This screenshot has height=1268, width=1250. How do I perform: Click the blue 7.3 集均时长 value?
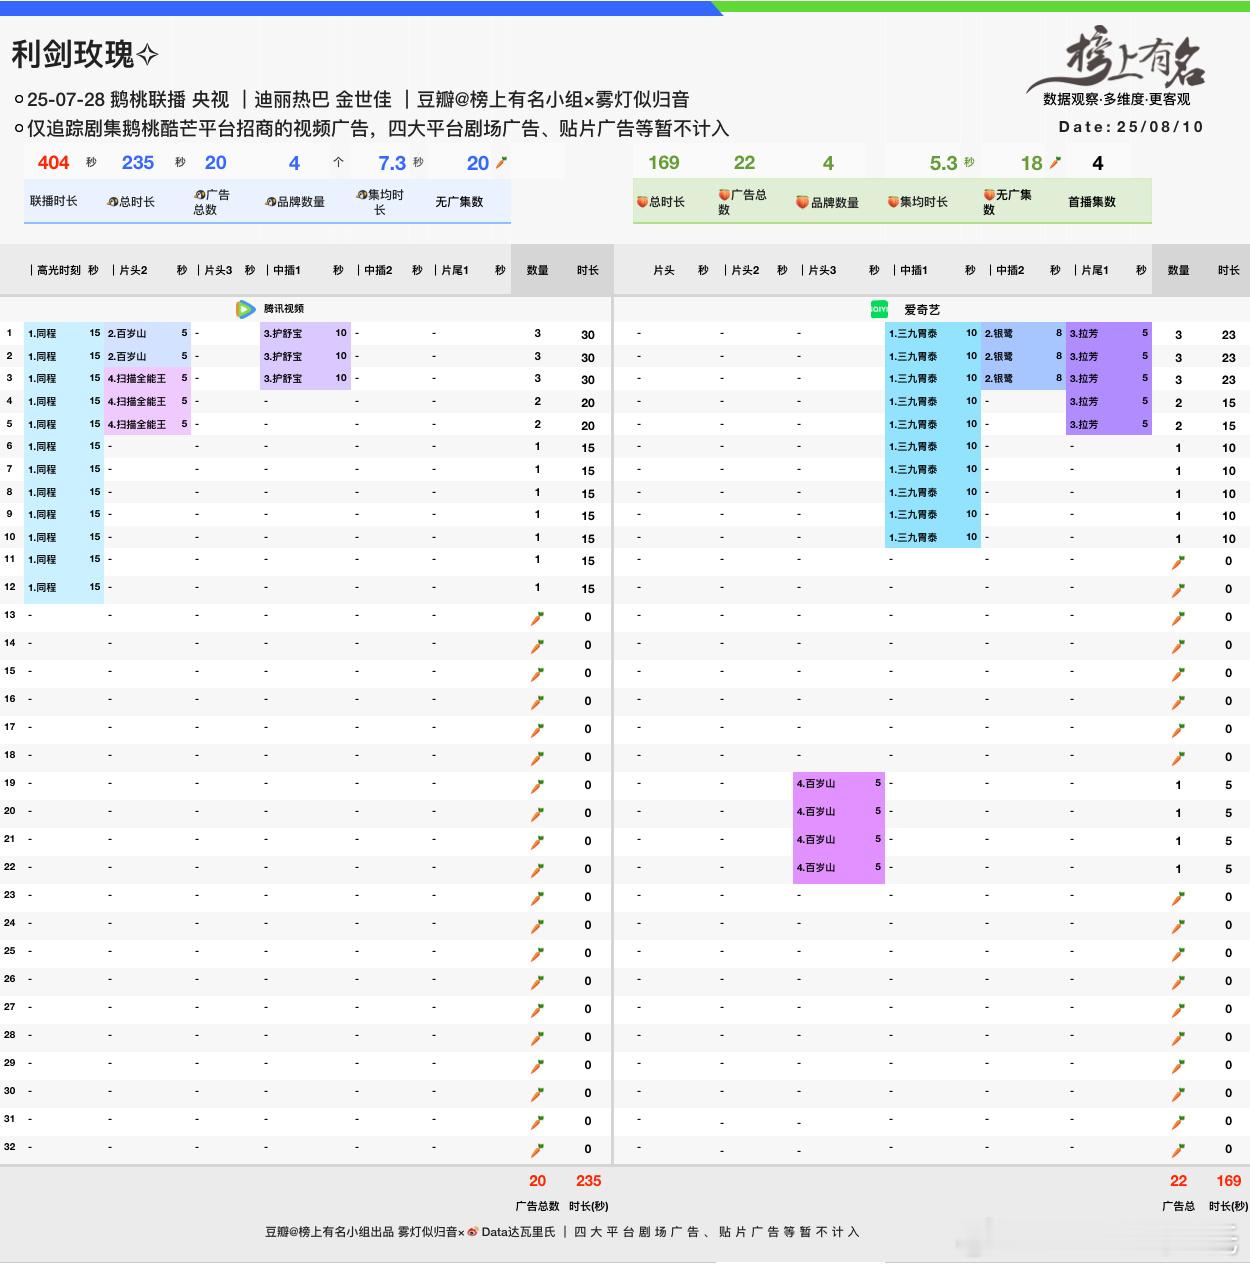(x=392, y=163)
